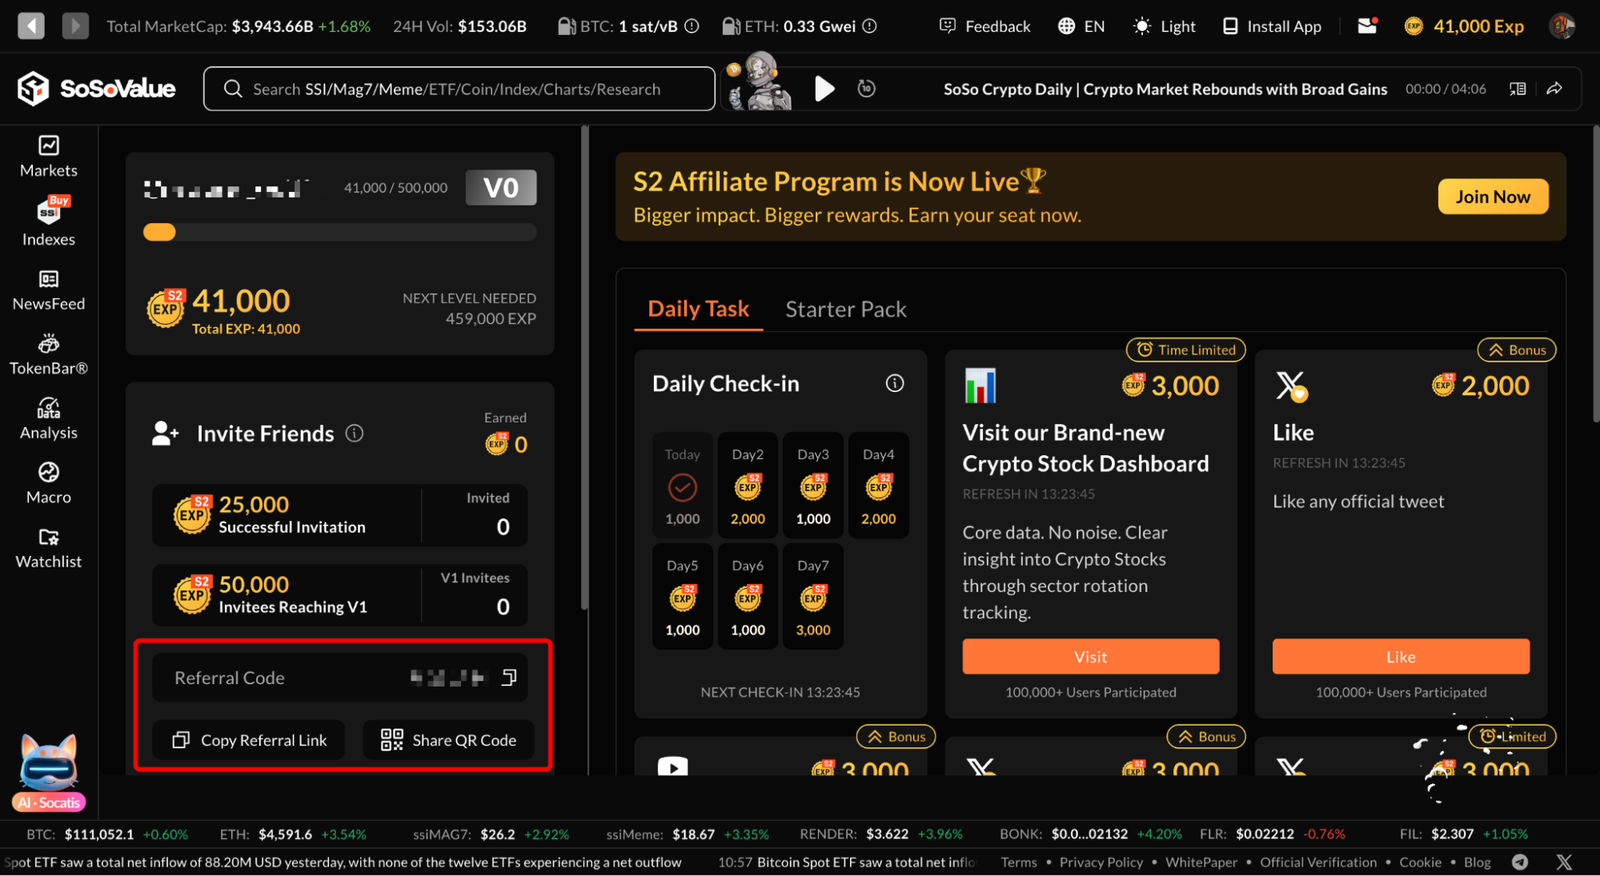The height and width of the screenshot is (876, 1600).
Task: Toggle the Light theme mode
Action: click(x=1164, y=26)
